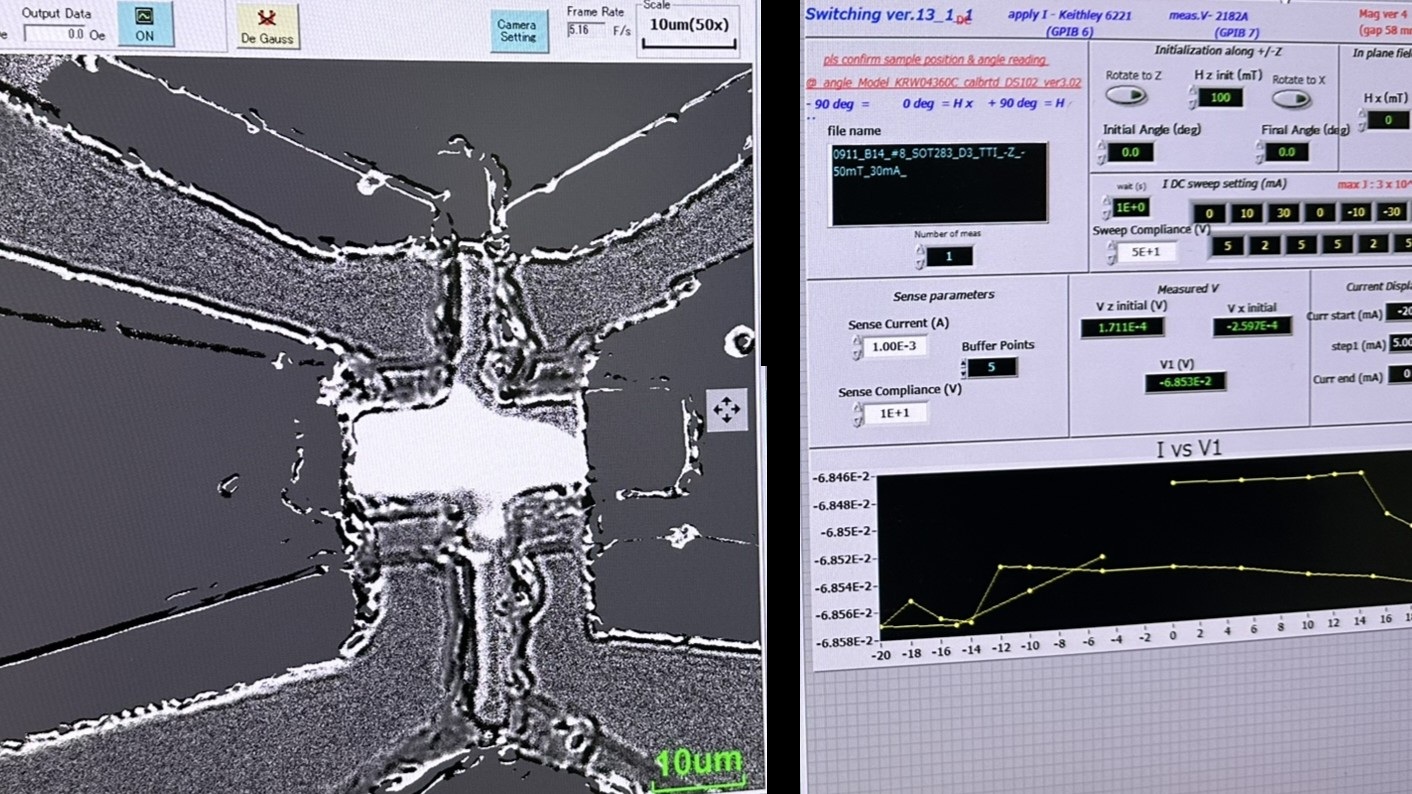Click the Number of meas stepper
Image resolution: width=1412 pixels, height=794 pixels.
click(919, 257)
